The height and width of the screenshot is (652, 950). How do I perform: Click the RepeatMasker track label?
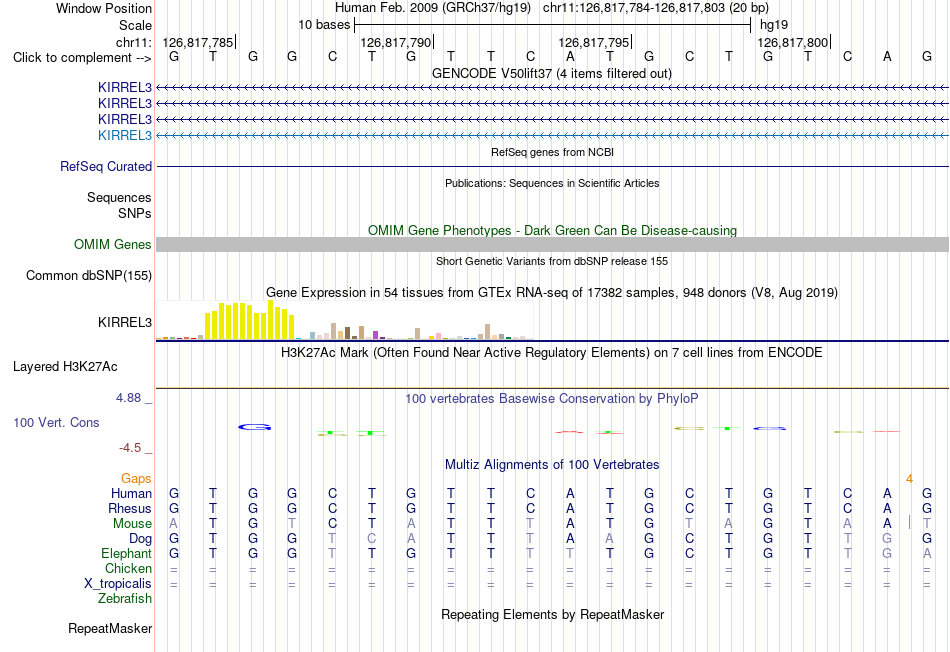(110, 628)
